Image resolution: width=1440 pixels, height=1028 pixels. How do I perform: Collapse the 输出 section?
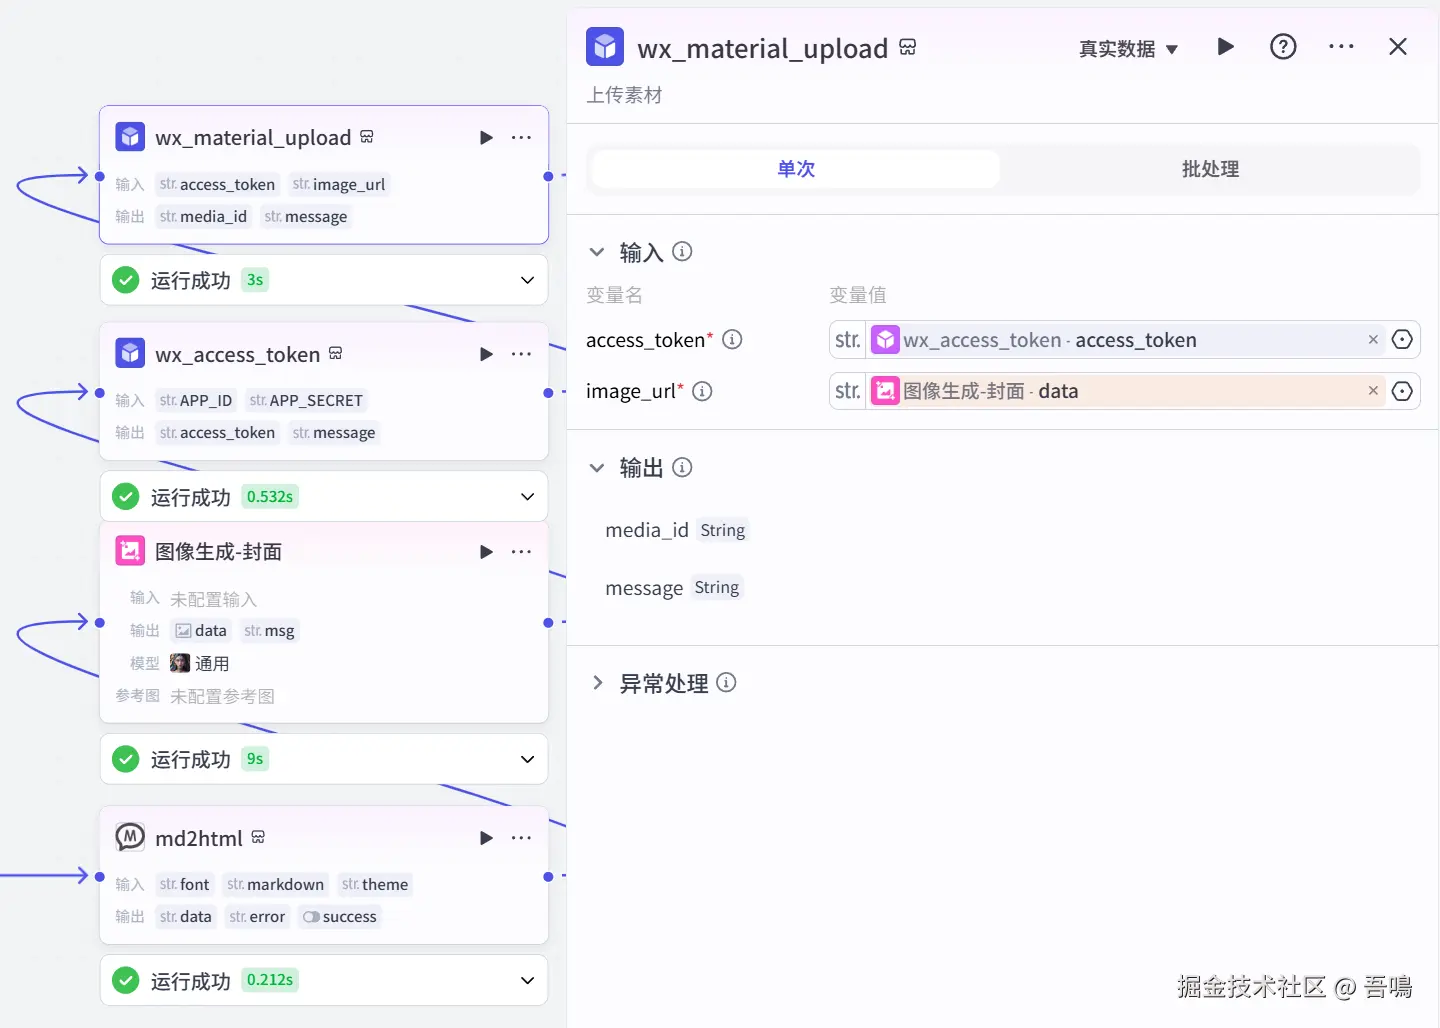(597, 468)
